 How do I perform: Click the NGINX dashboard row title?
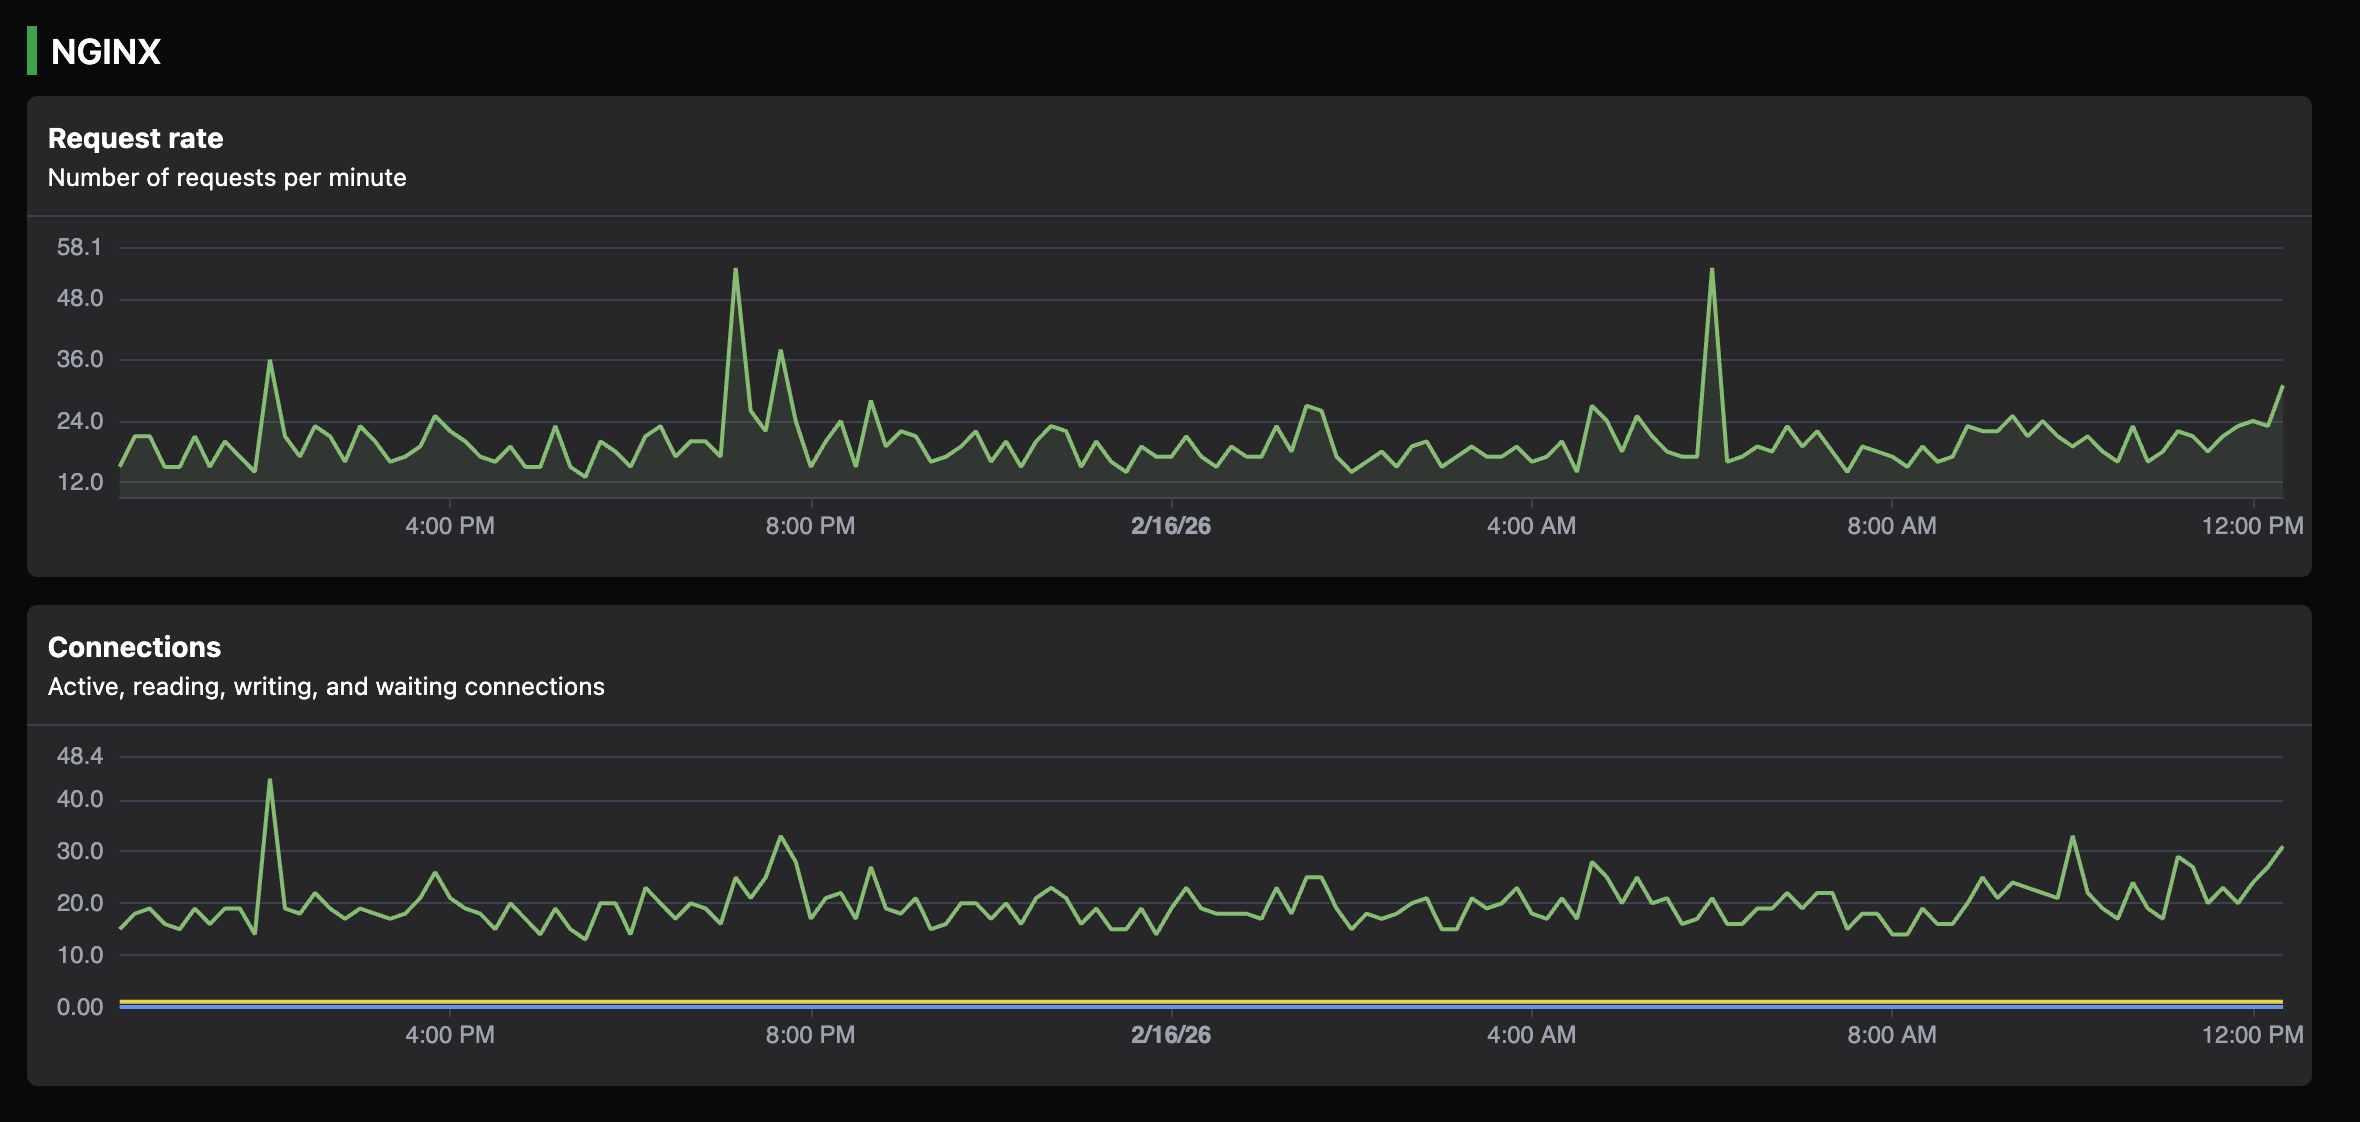105,50
